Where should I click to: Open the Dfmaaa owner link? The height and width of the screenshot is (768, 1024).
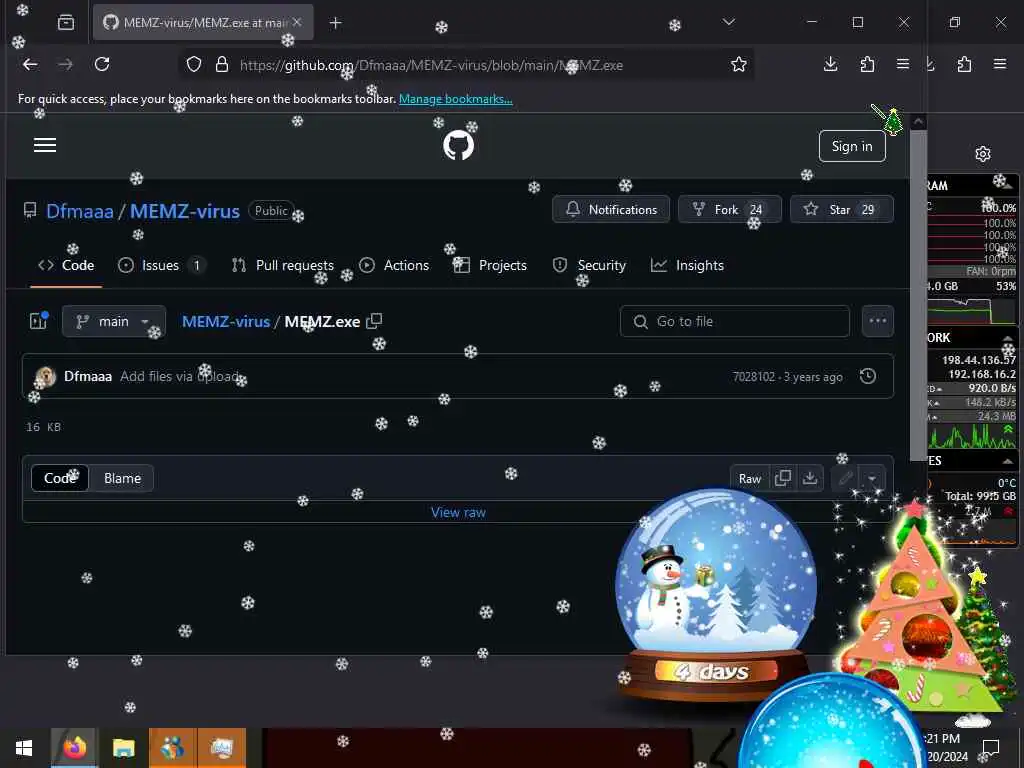tap(80, 211)
